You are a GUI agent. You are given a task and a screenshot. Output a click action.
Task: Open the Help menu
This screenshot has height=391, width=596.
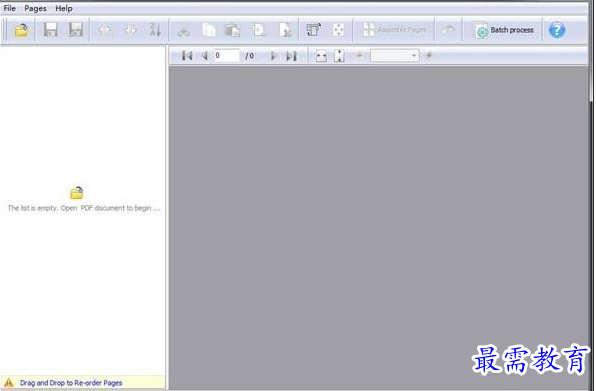pyautogui.click(x=64, y=8)
